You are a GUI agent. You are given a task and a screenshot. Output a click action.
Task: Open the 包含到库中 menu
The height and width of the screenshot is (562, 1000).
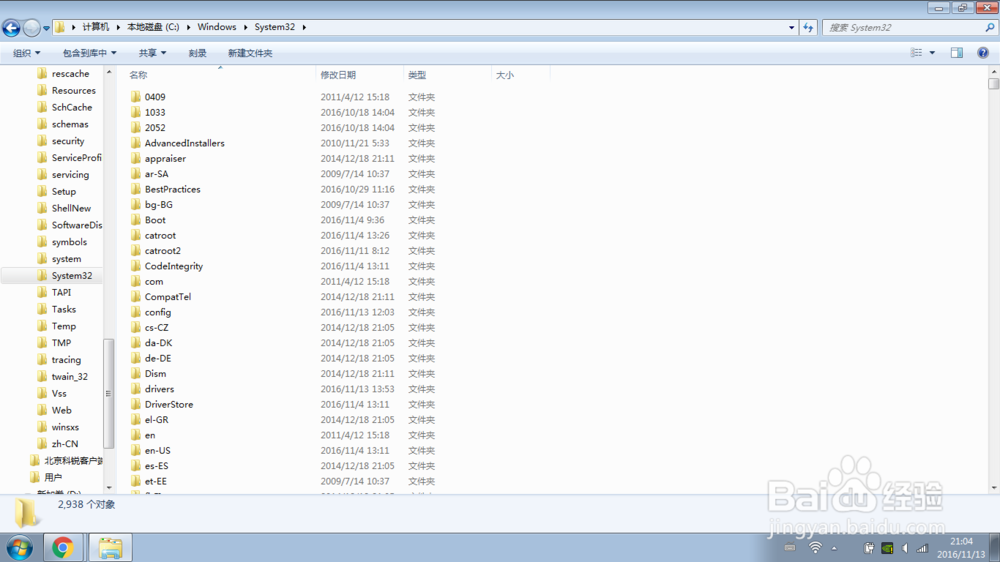tap(89, 53)
